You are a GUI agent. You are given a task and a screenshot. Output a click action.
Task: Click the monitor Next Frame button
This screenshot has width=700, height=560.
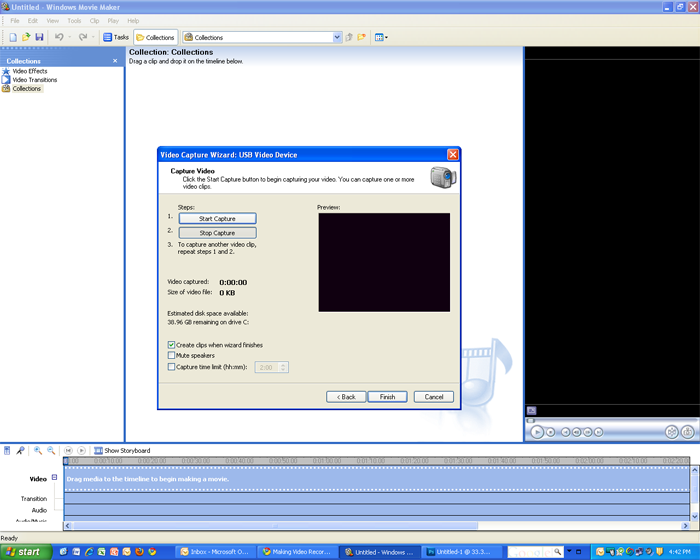(588, 432)
